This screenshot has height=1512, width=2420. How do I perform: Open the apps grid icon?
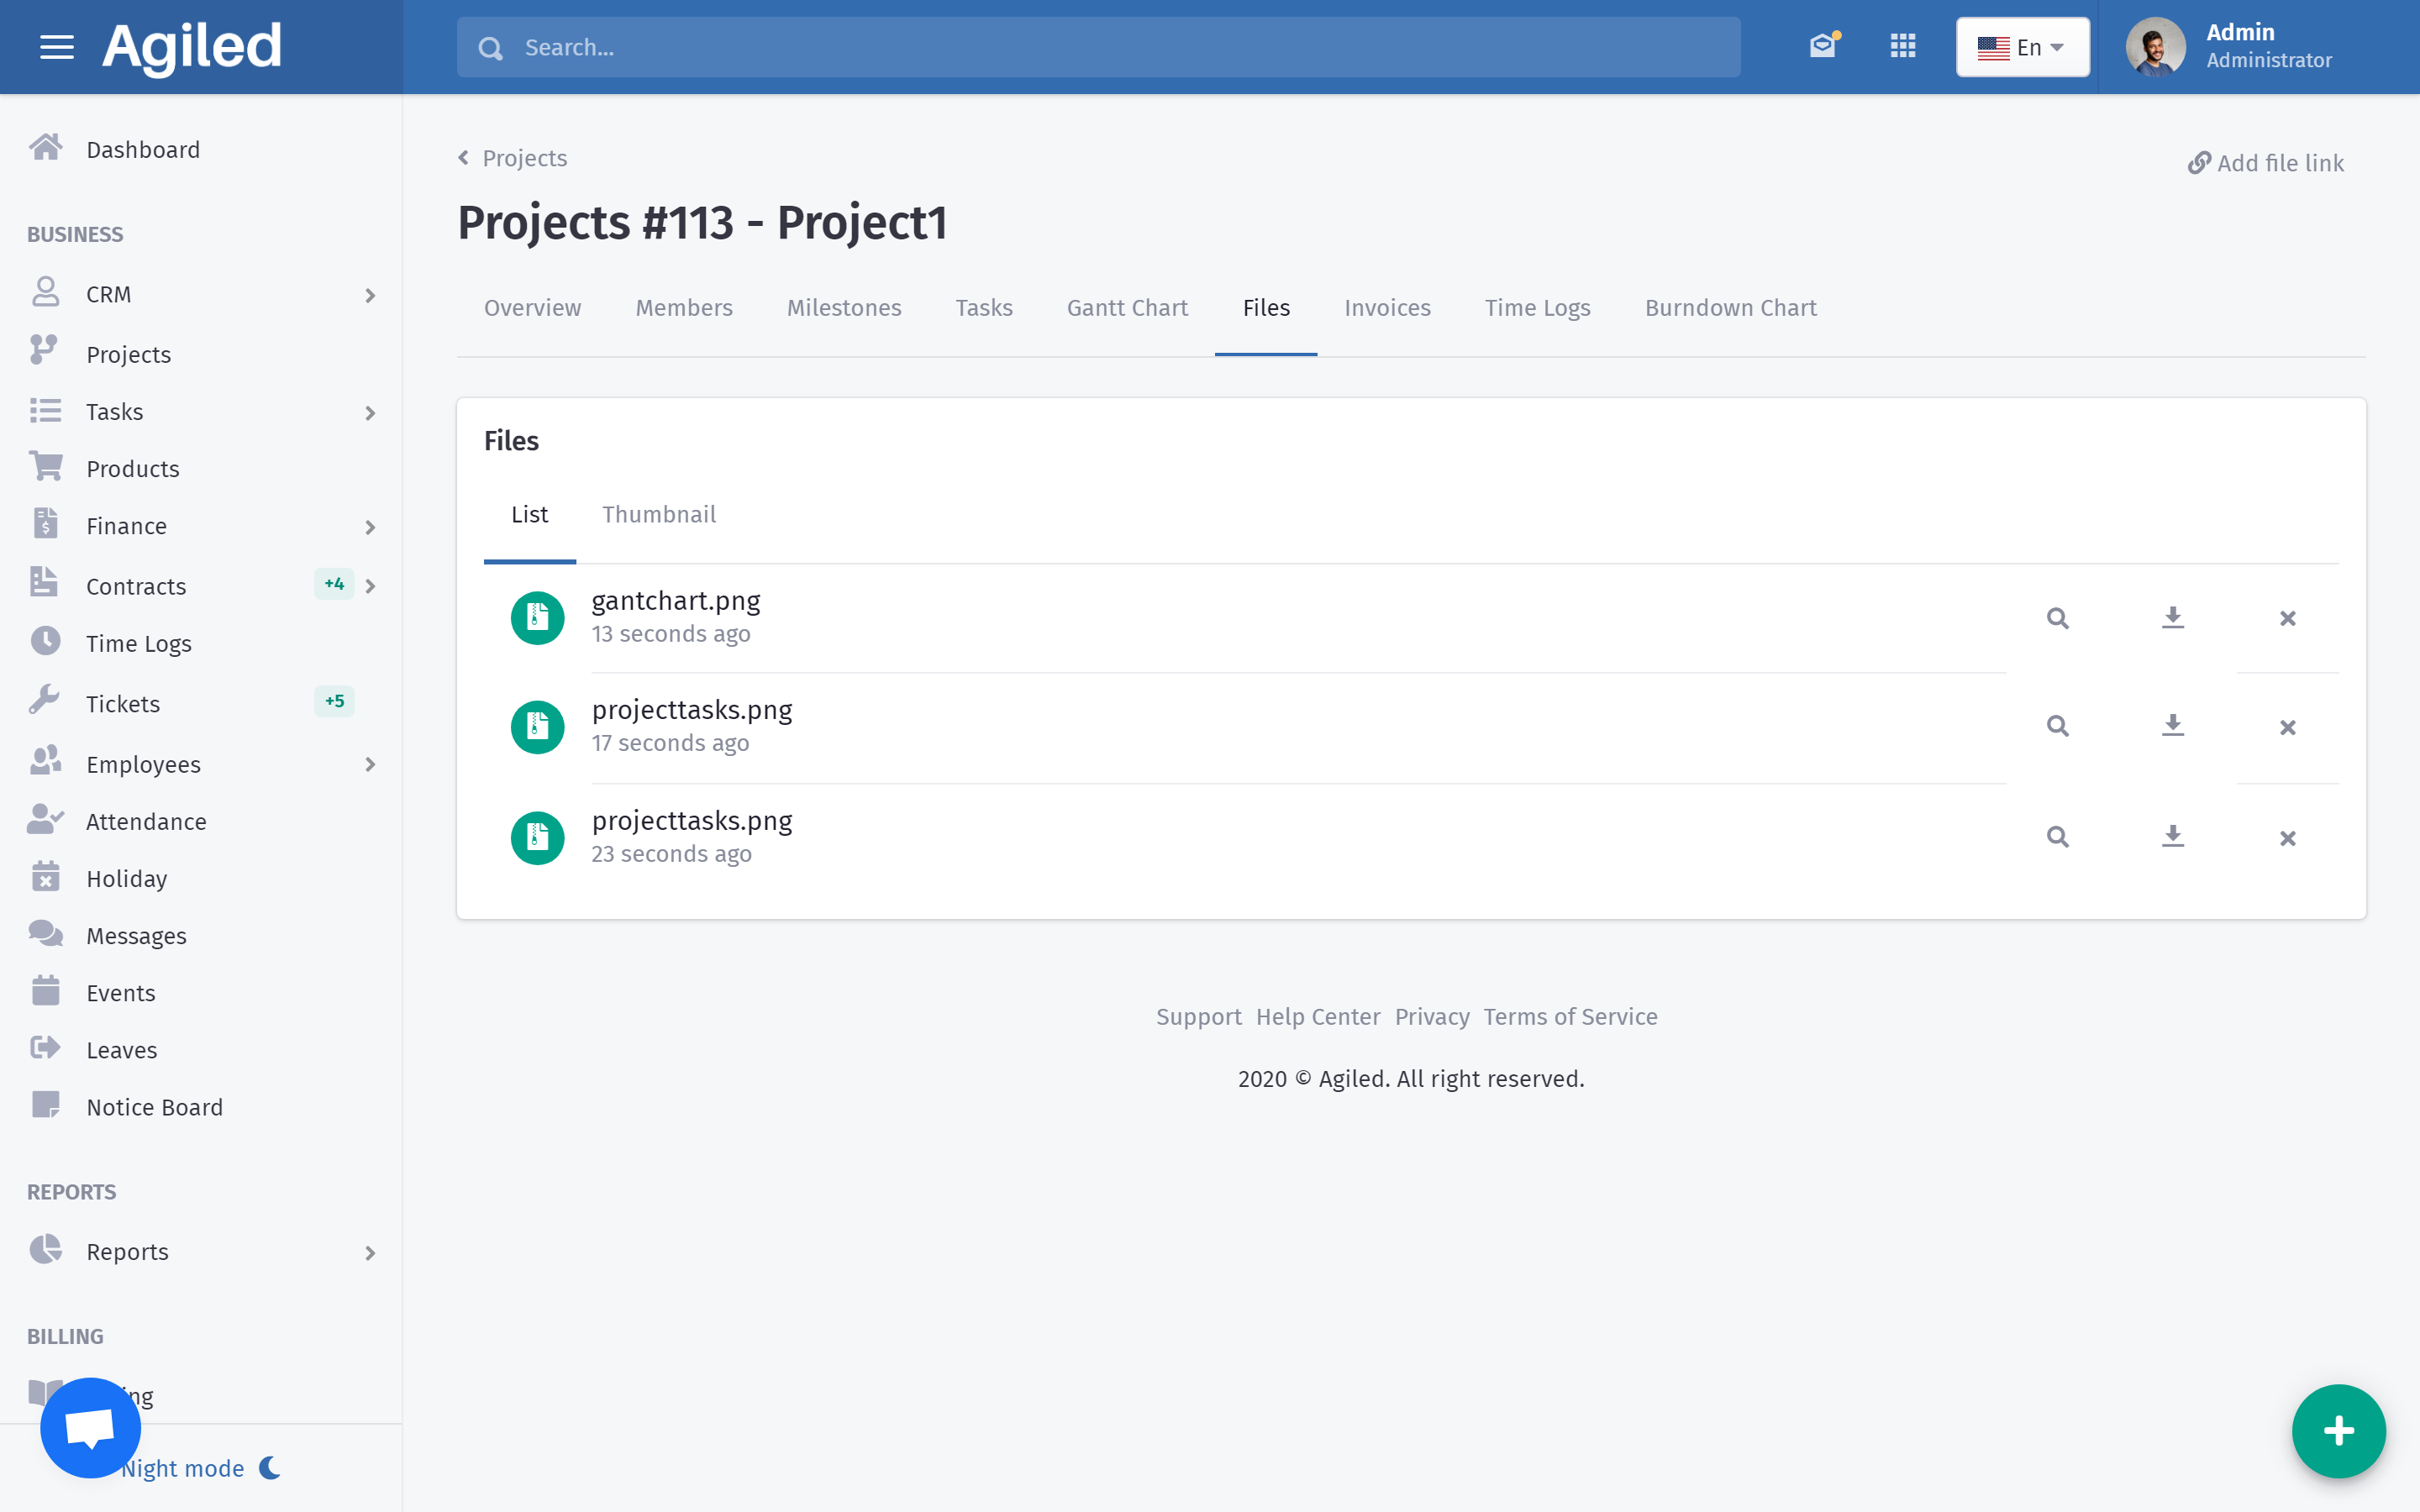pos(1902,46)
